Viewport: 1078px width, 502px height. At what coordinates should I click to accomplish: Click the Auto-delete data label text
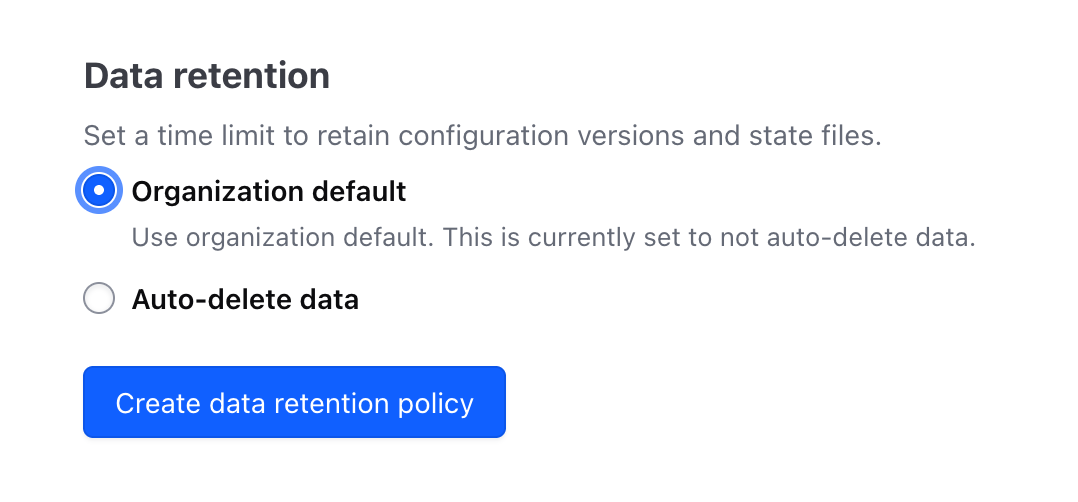tap(245, 299)
